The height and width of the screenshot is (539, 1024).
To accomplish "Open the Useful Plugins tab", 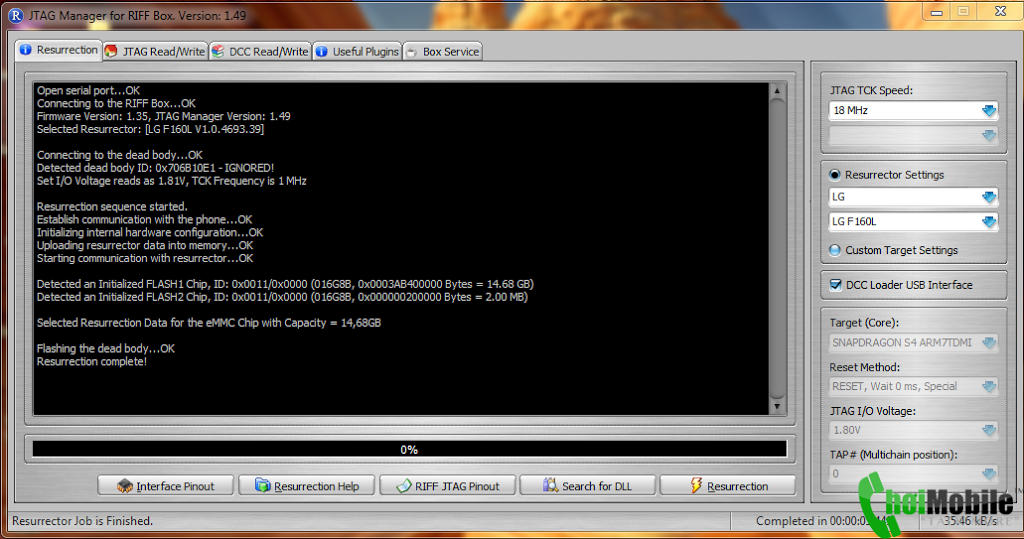I will [x=357, y=52].
